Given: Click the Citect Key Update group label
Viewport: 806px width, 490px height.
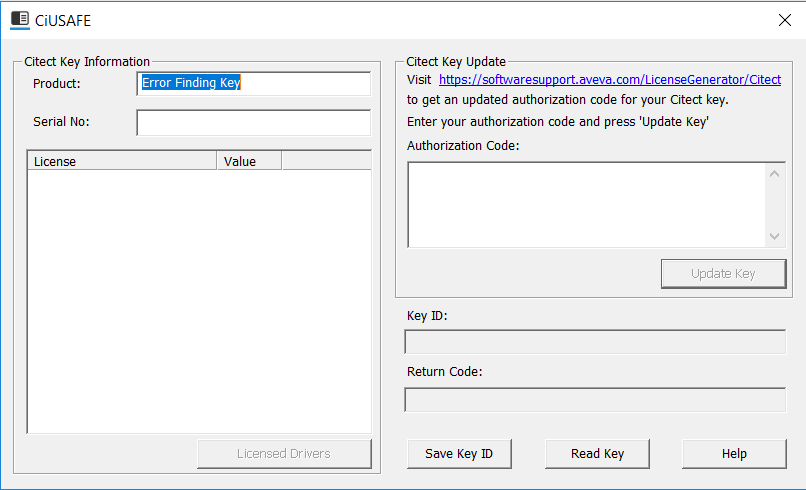Looking at the screenshot, I should click(x=456, y=62).
